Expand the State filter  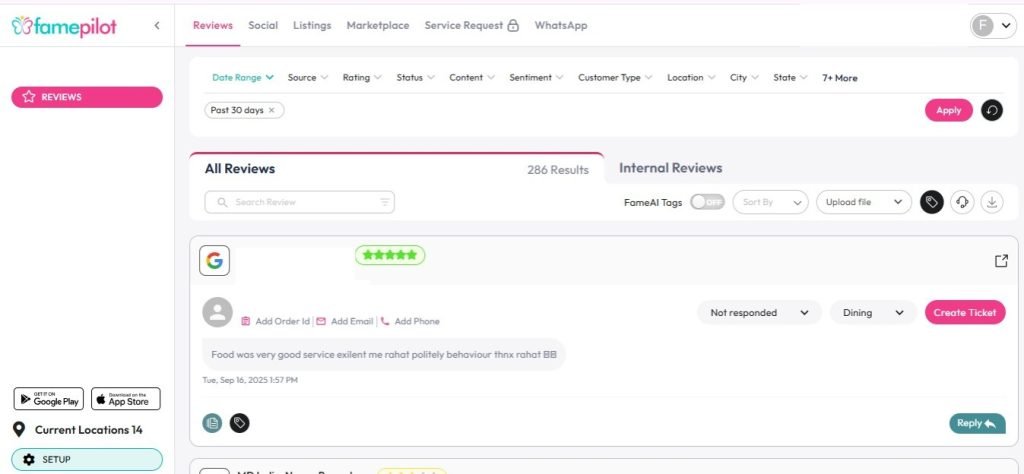tap(790, 78)
